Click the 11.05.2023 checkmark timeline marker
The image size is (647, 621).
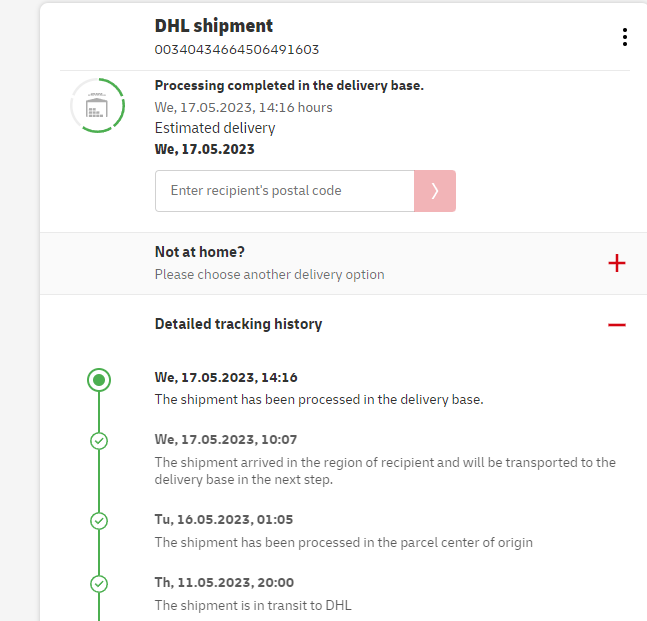click(x=98, y=583)
